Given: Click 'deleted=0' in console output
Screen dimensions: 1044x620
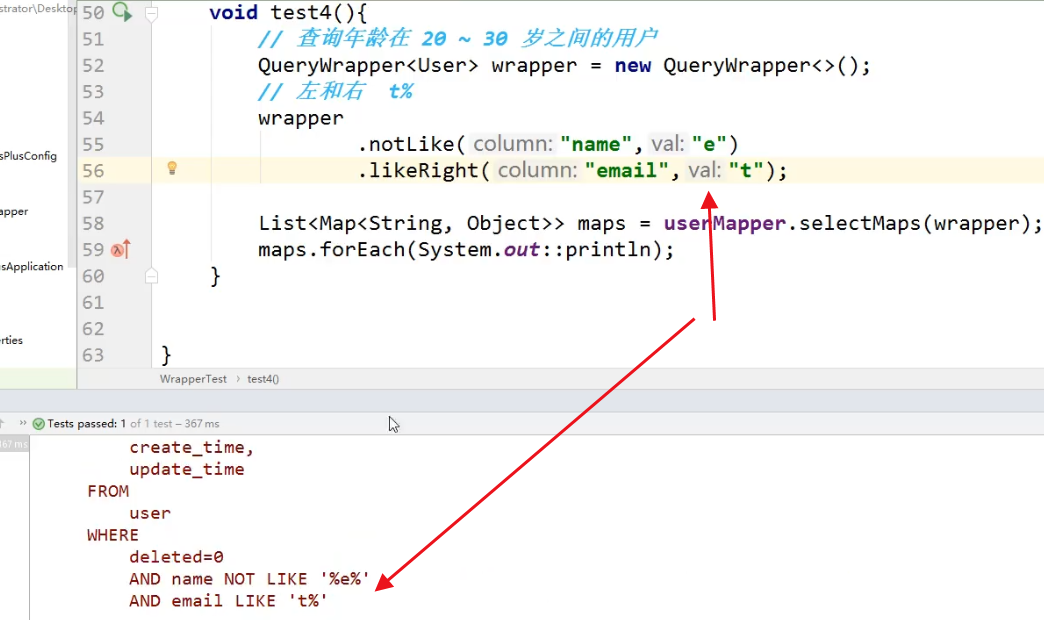Looking at the screenshot, I should coord(176,557).
